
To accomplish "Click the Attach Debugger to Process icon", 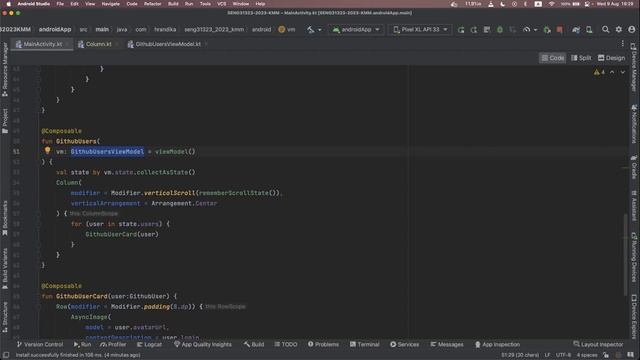I will (x=547, y=29).
